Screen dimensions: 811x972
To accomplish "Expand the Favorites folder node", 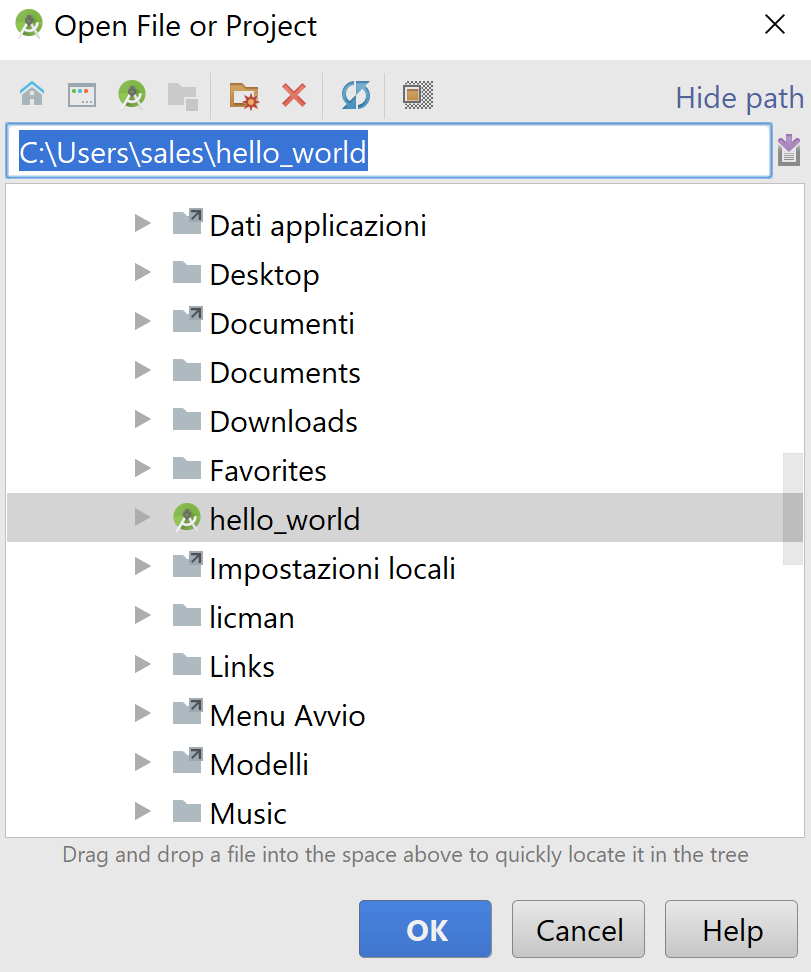I will coord(143,468).
